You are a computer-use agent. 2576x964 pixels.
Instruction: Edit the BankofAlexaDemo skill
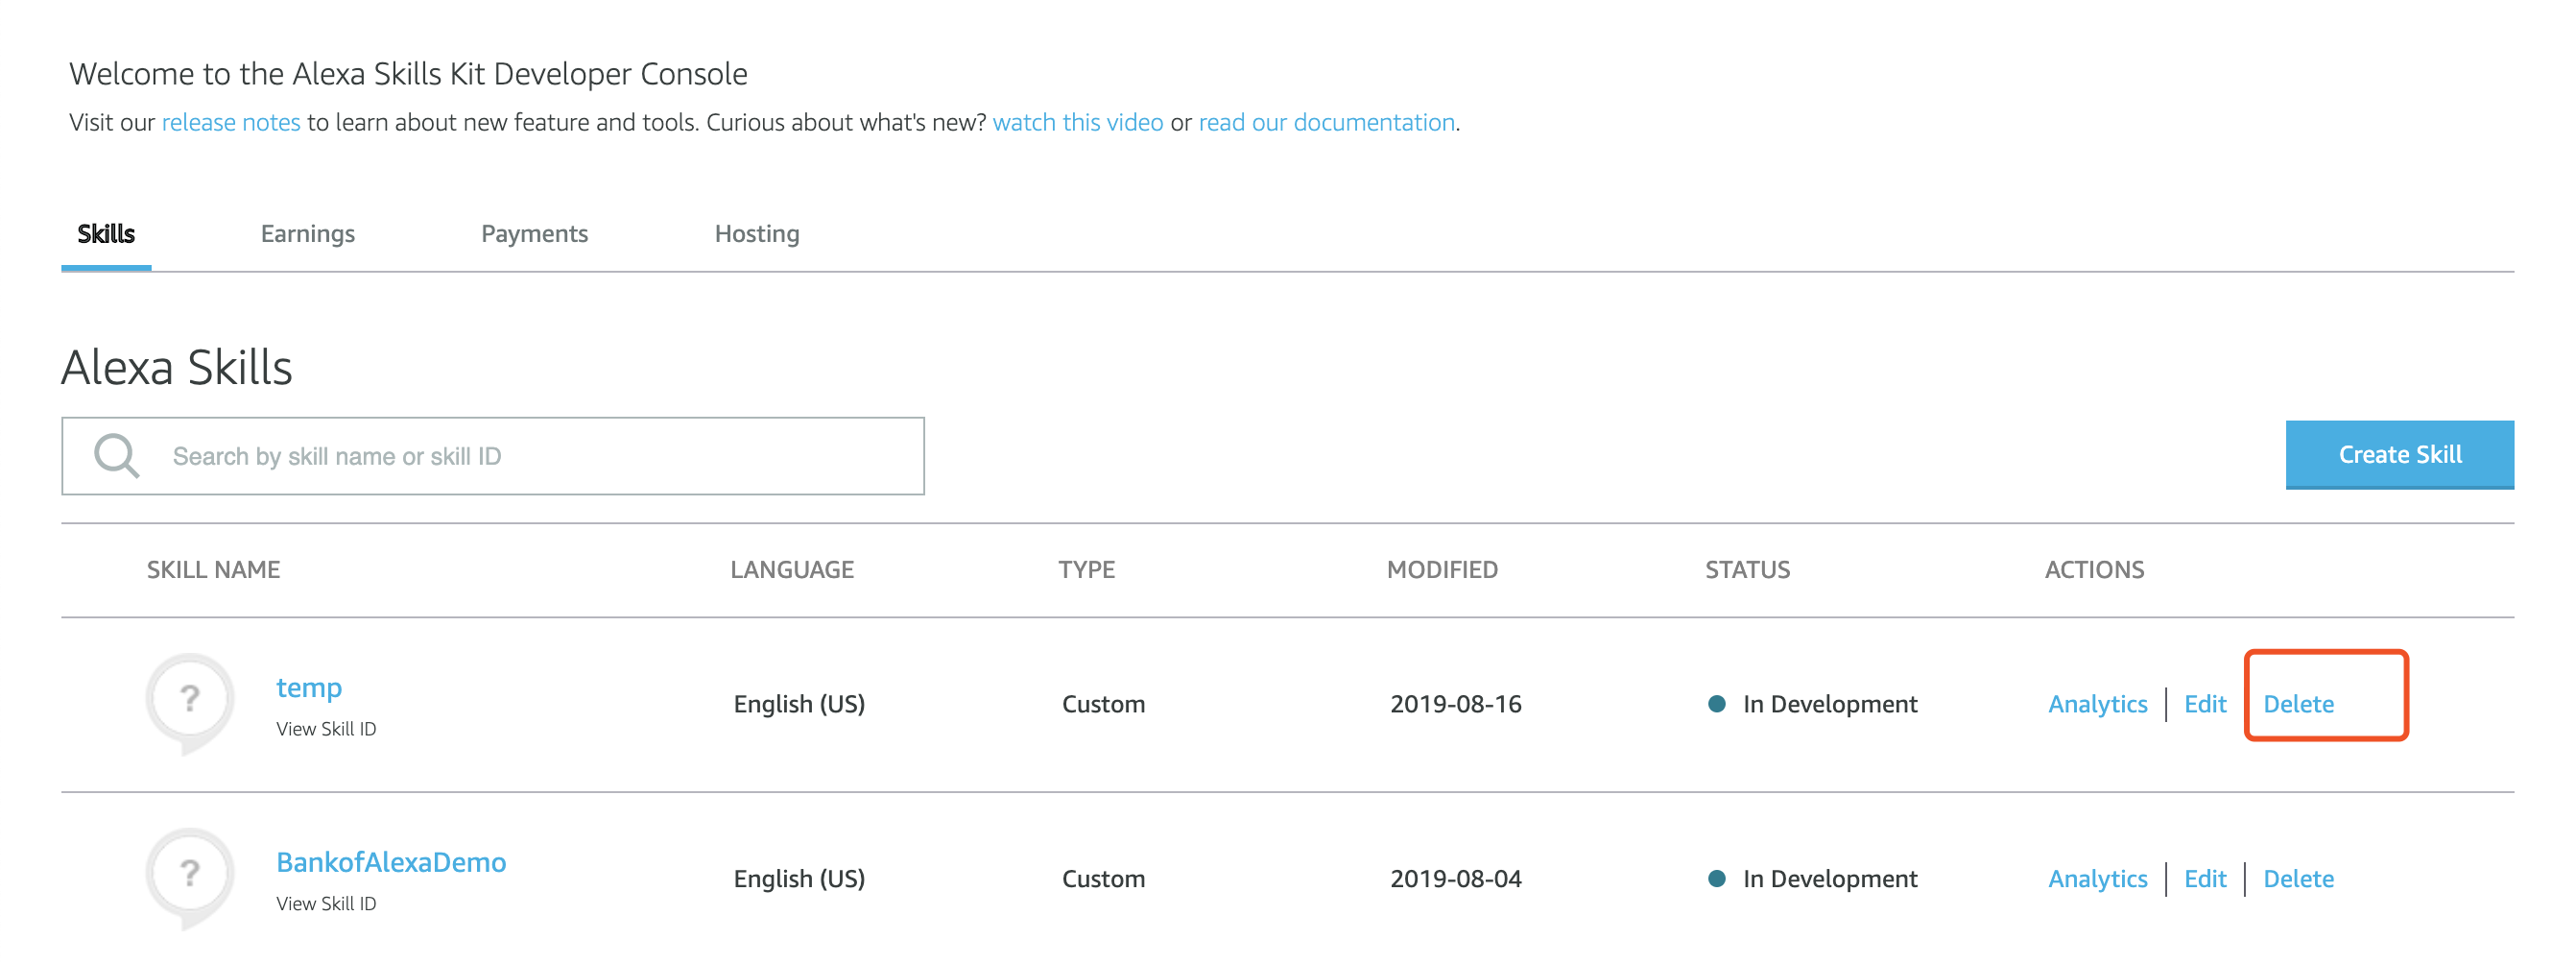click(x=2205, y=879)
